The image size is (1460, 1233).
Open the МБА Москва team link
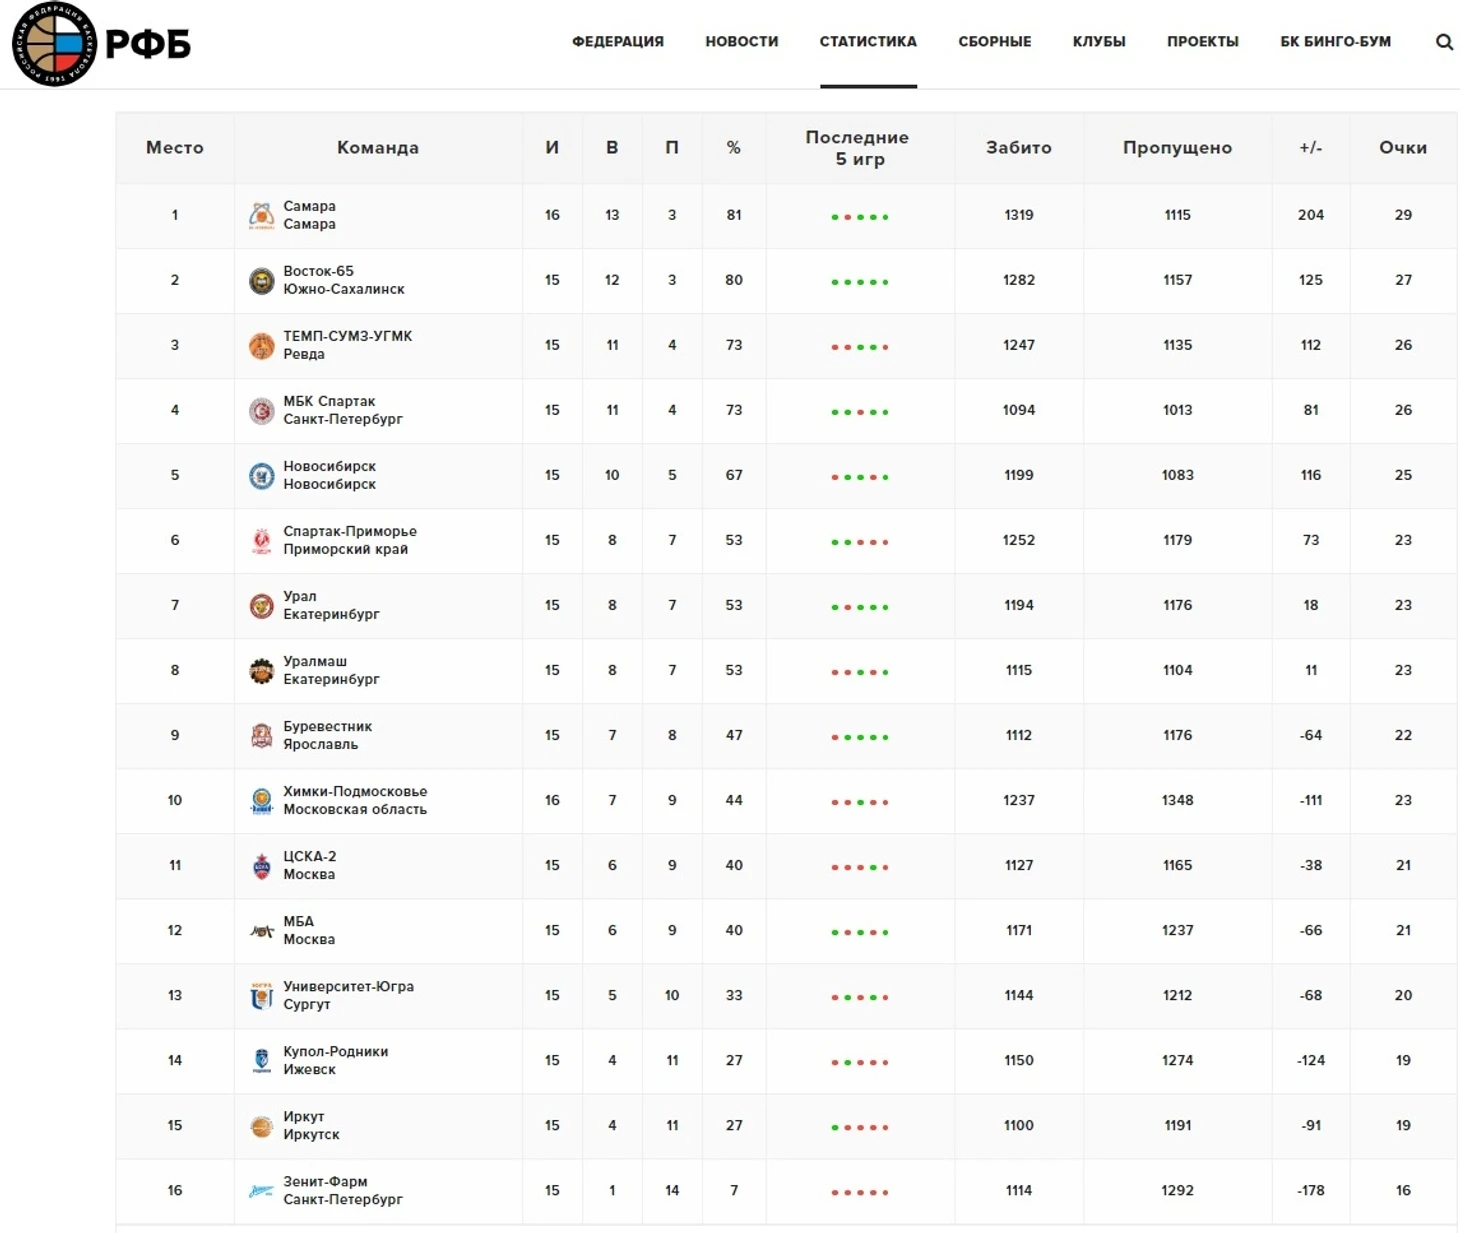pos(309,930)
